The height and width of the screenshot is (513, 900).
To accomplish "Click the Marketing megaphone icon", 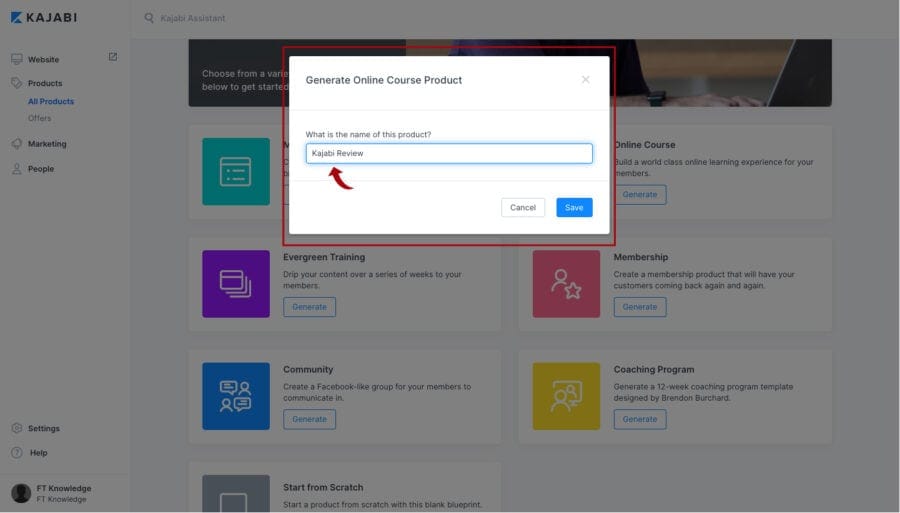I will tap(17, 143).
